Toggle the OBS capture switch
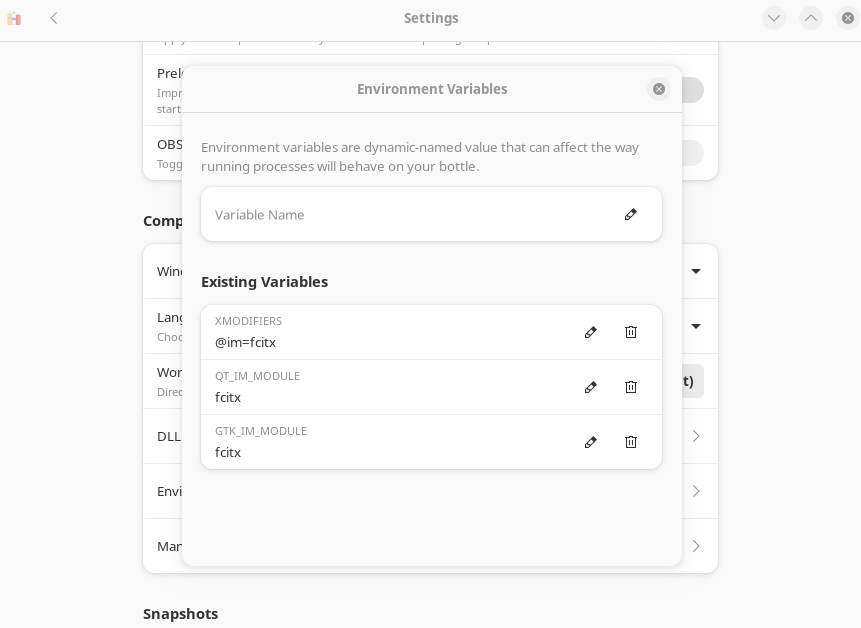 pos(688,153)
